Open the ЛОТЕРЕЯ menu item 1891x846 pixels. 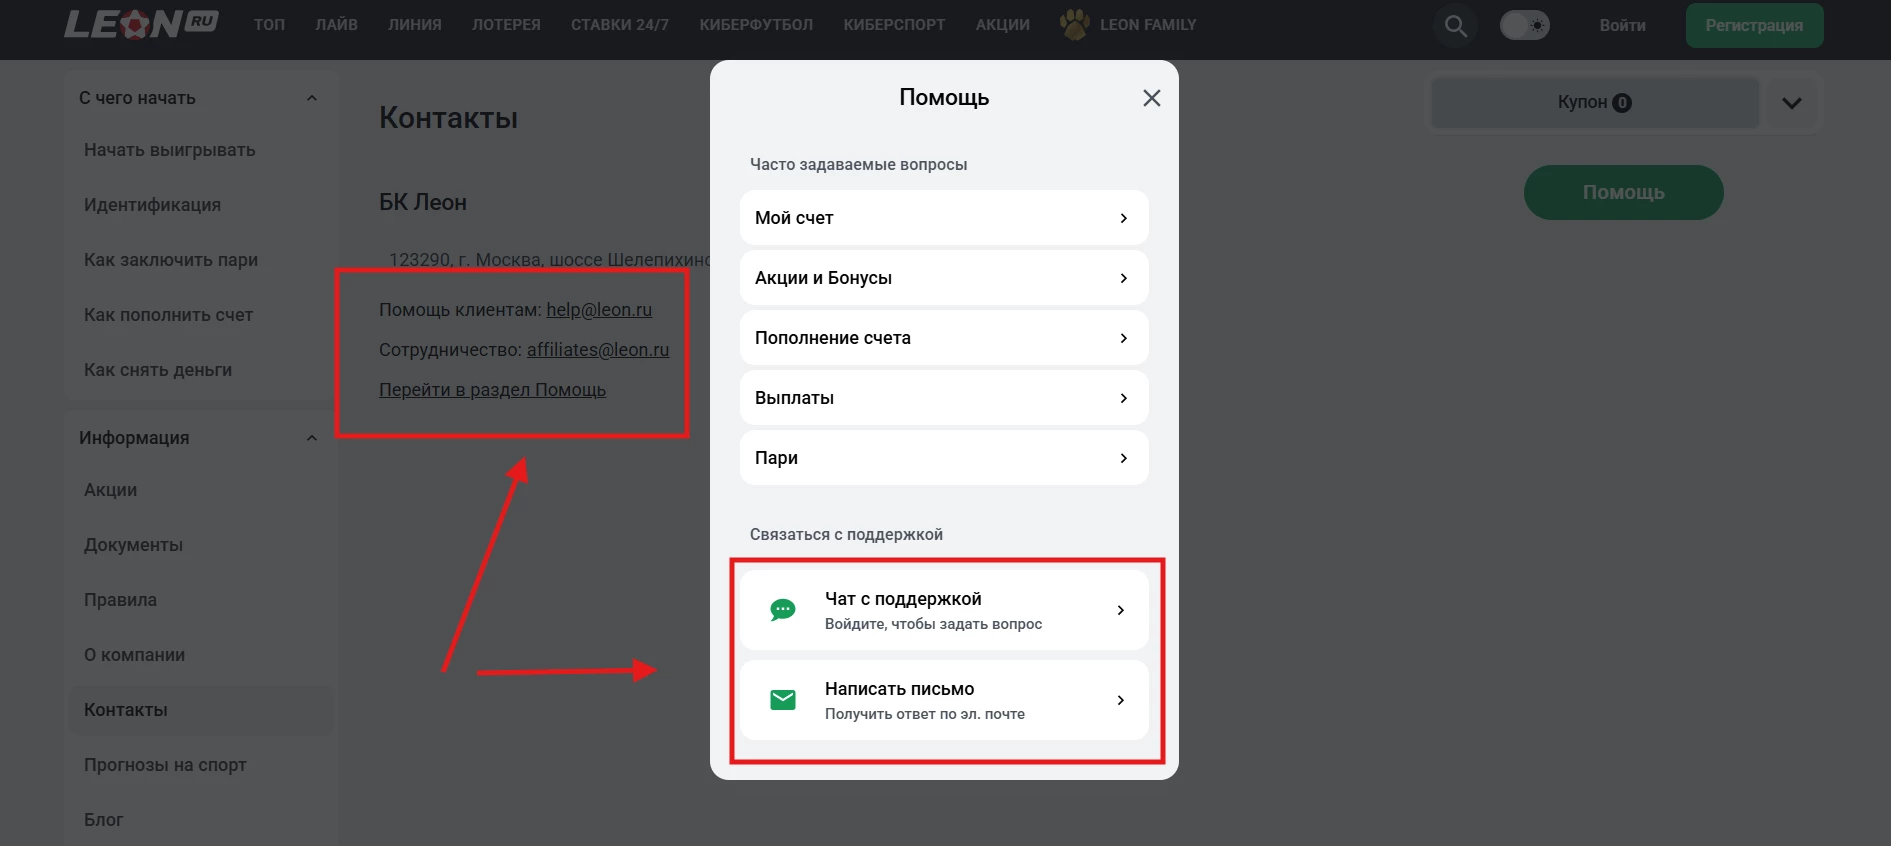(506, 25)
